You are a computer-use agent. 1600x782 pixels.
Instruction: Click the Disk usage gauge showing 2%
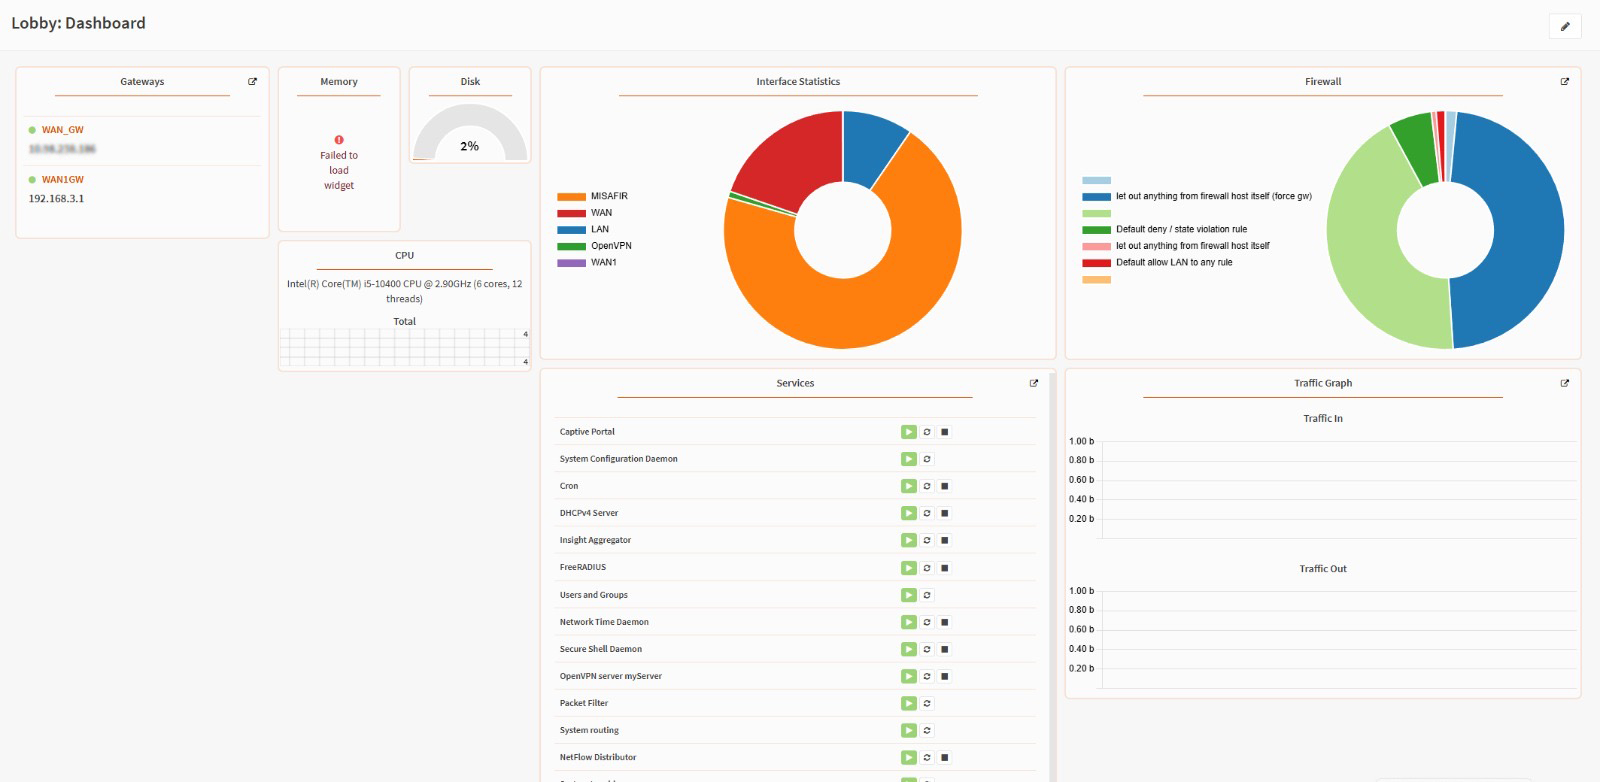click(x=470, y=133)
